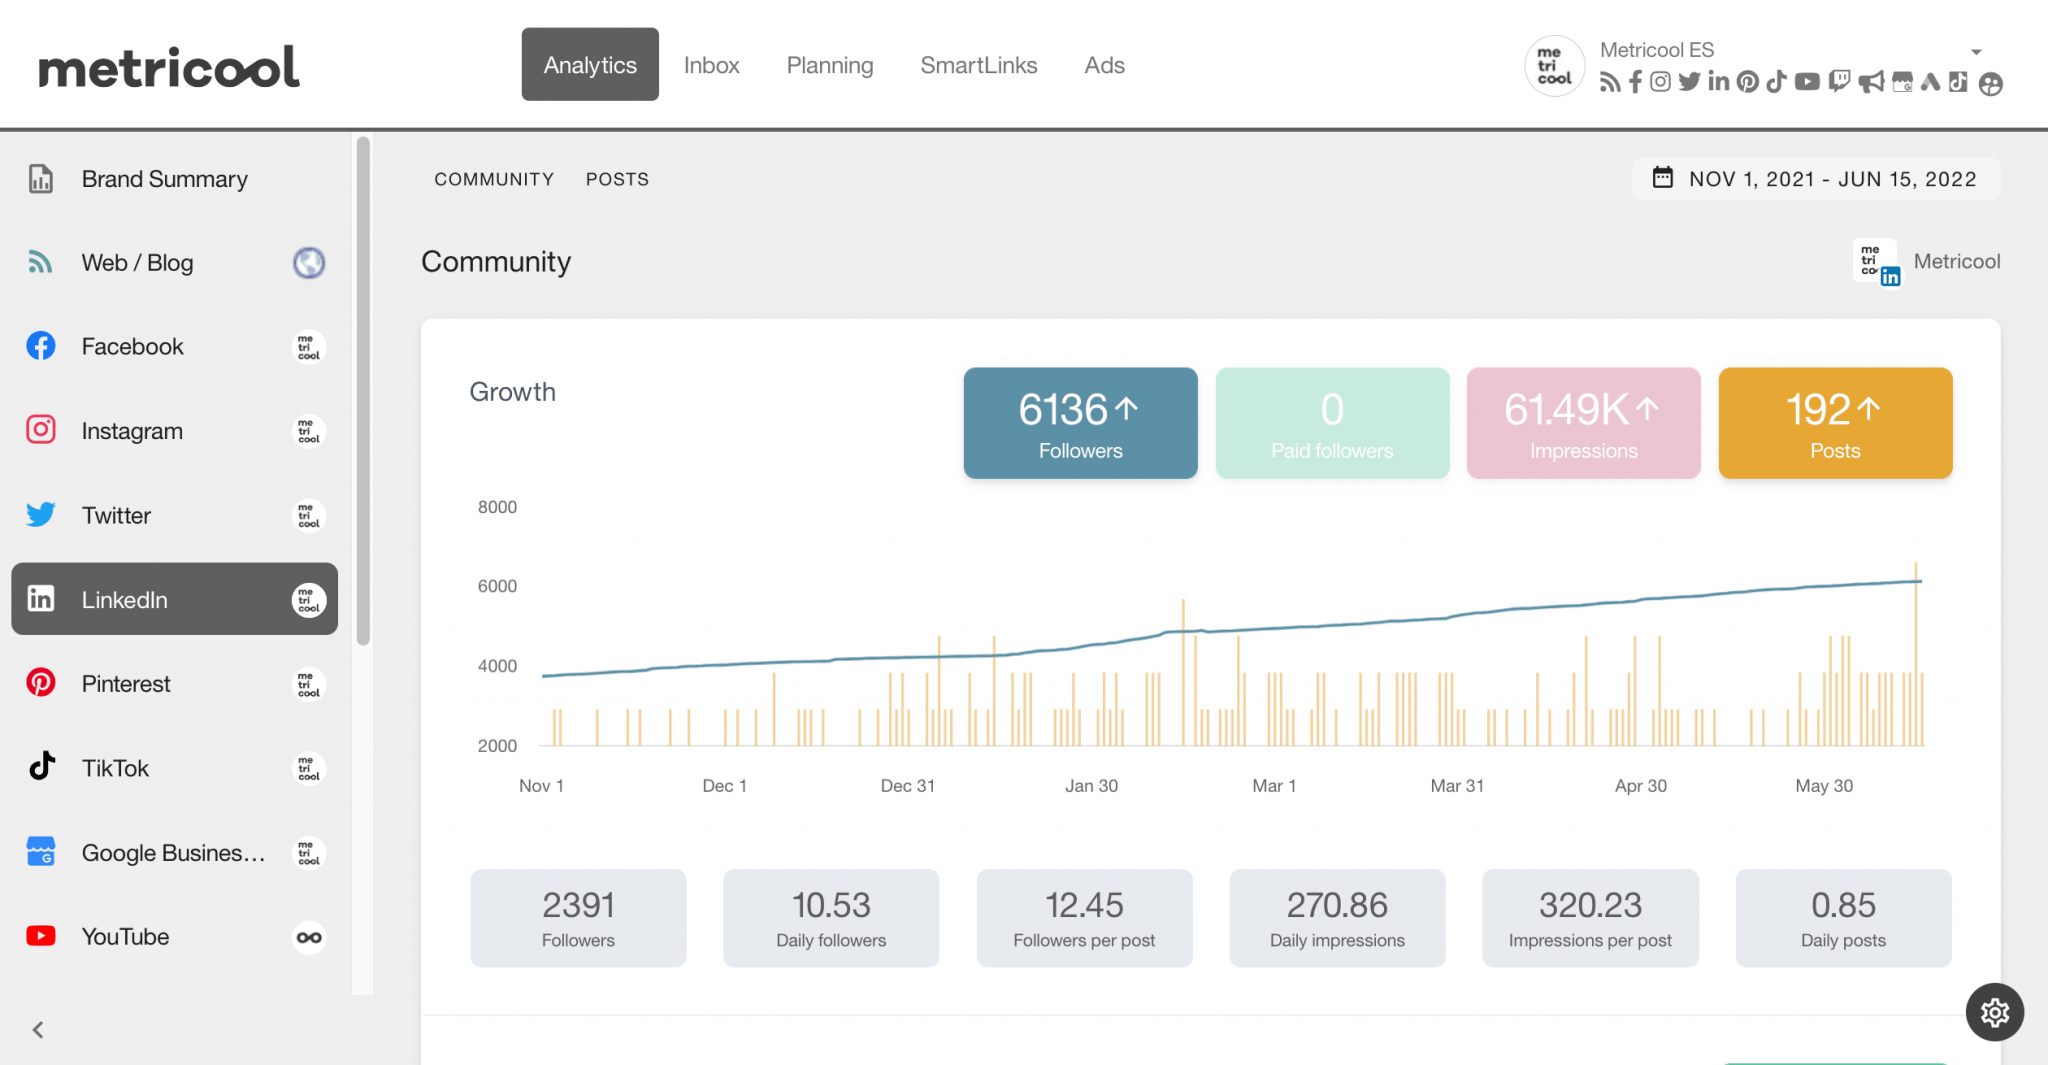The image size is (2048, 1065).
Task: Click the YouTube play icon
Action: [x=41, y=936]
